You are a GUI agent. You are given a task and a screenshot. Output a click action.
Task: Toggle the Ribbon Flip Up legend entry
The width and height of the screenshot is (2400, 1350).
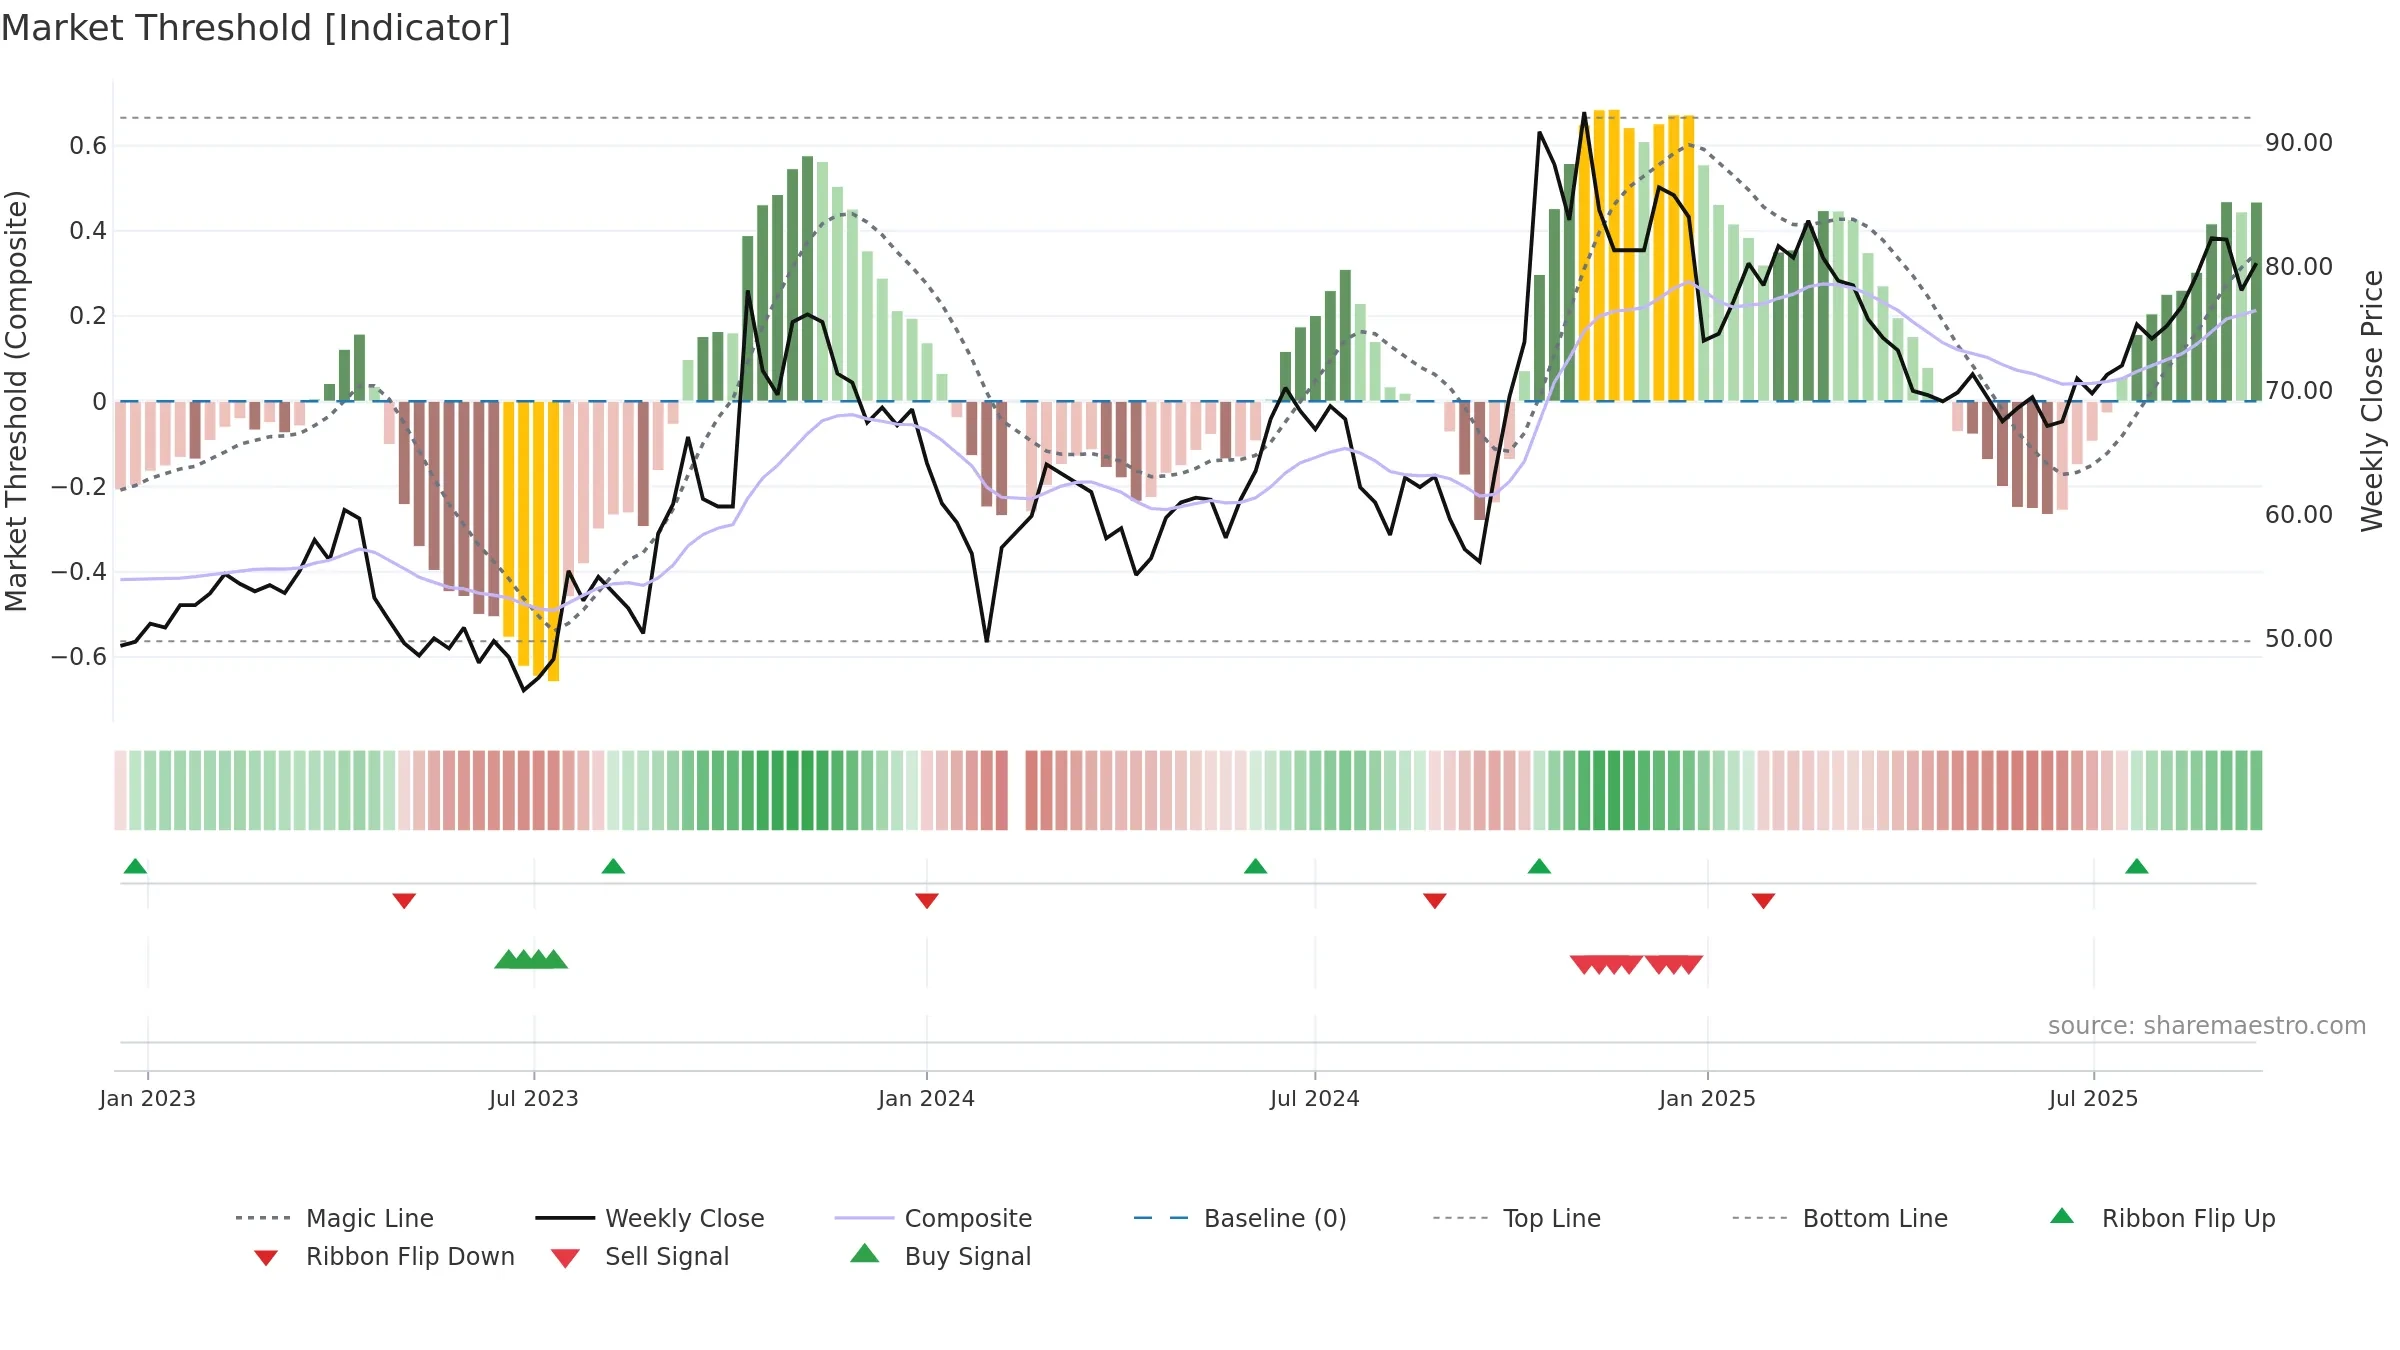point(2162,1218)
